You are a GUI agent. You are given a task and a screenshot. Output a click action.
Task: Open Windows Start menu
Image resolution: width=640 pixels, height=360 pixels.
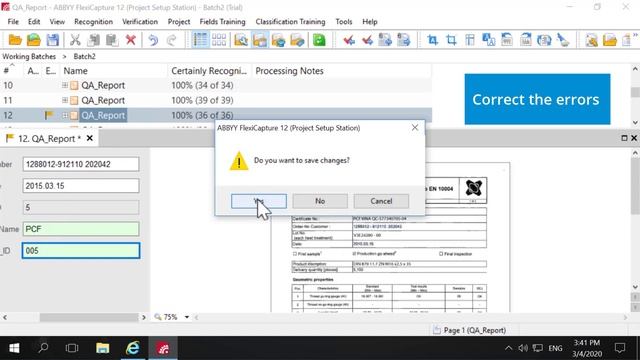tap(14, 348)
